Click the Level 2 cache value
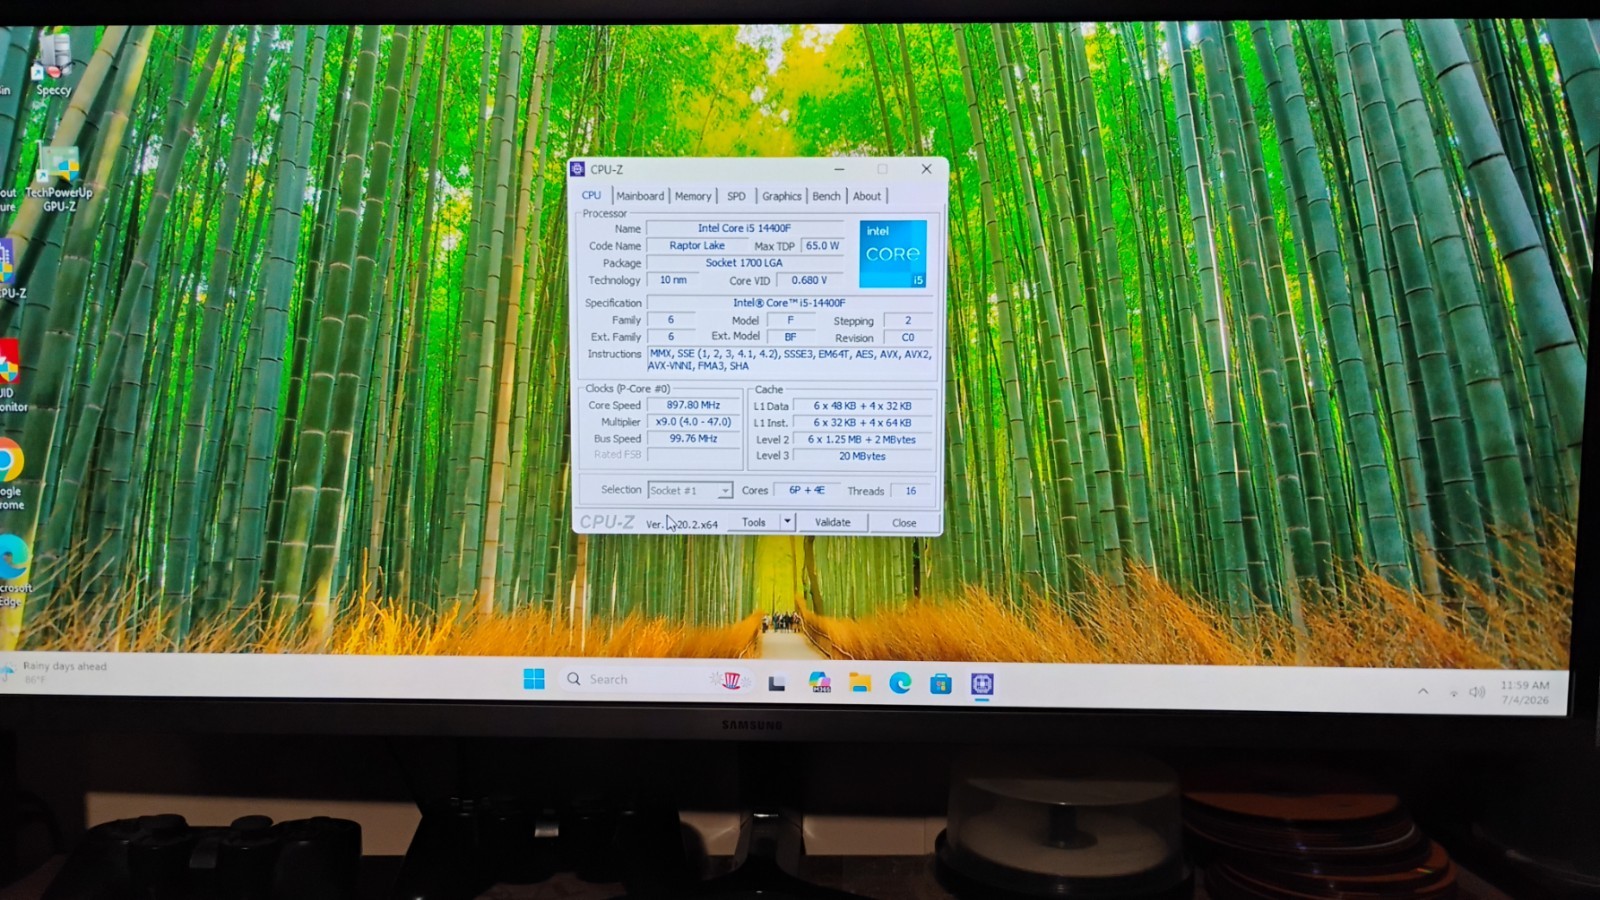 point(862,439)
